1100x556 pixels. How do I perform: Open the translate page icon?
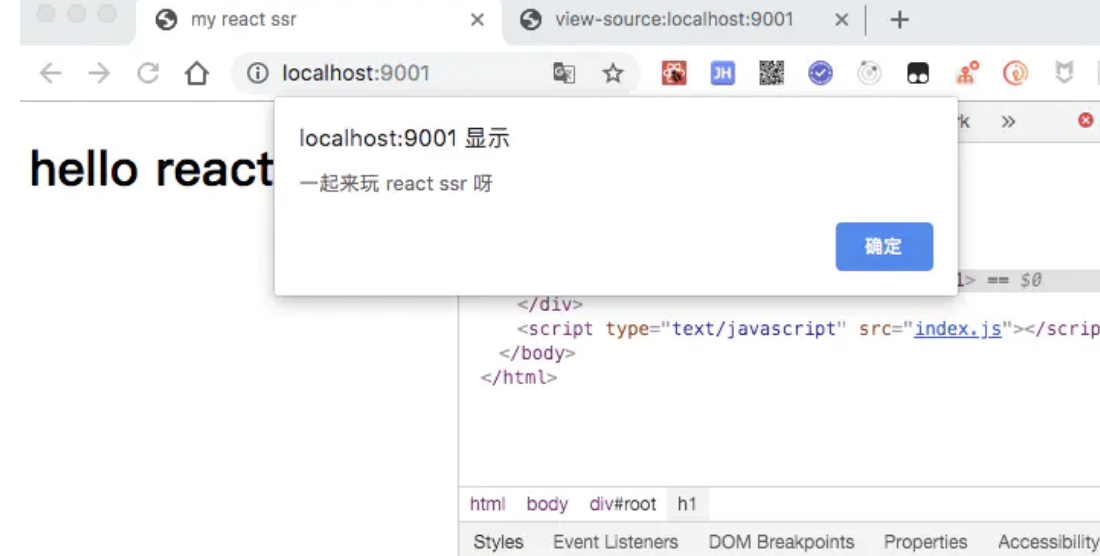564,74
